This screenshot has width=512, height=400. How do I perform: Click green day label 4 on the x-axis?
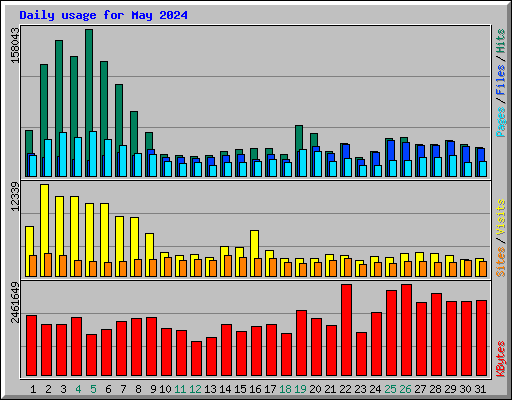click(78, 389)
